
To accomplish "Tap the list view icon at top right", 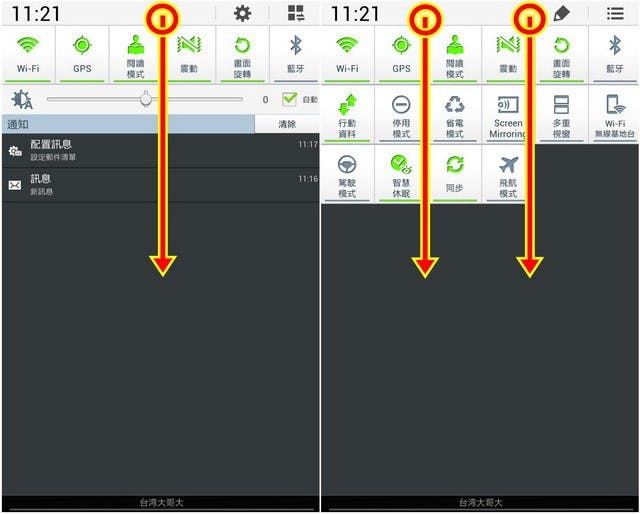I will pyautogui.click(x=615, y=13).
